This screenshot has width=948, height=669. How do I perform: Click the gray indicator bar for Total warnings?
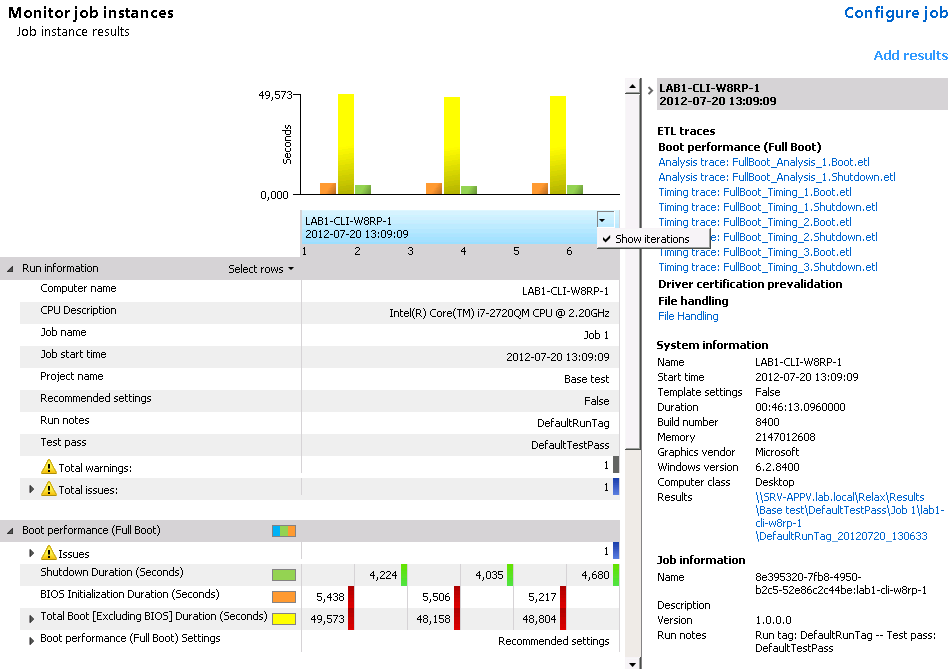coord(616,465)
